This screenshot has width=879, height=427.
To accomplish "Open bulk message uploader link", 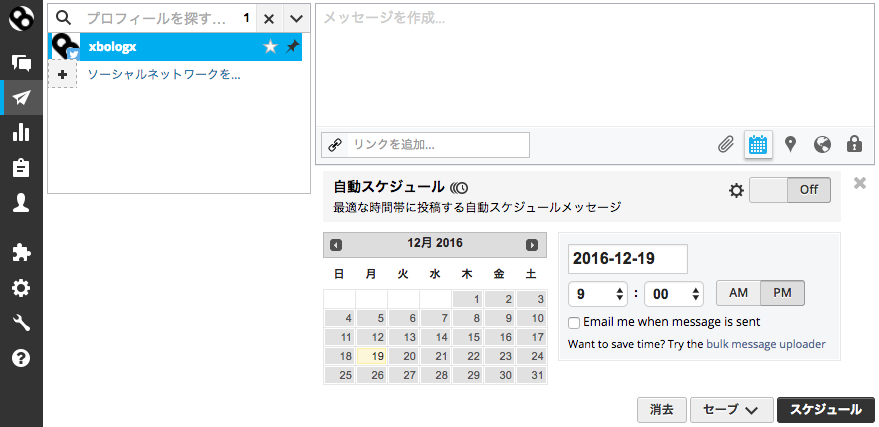I will (x=766, y=344).
